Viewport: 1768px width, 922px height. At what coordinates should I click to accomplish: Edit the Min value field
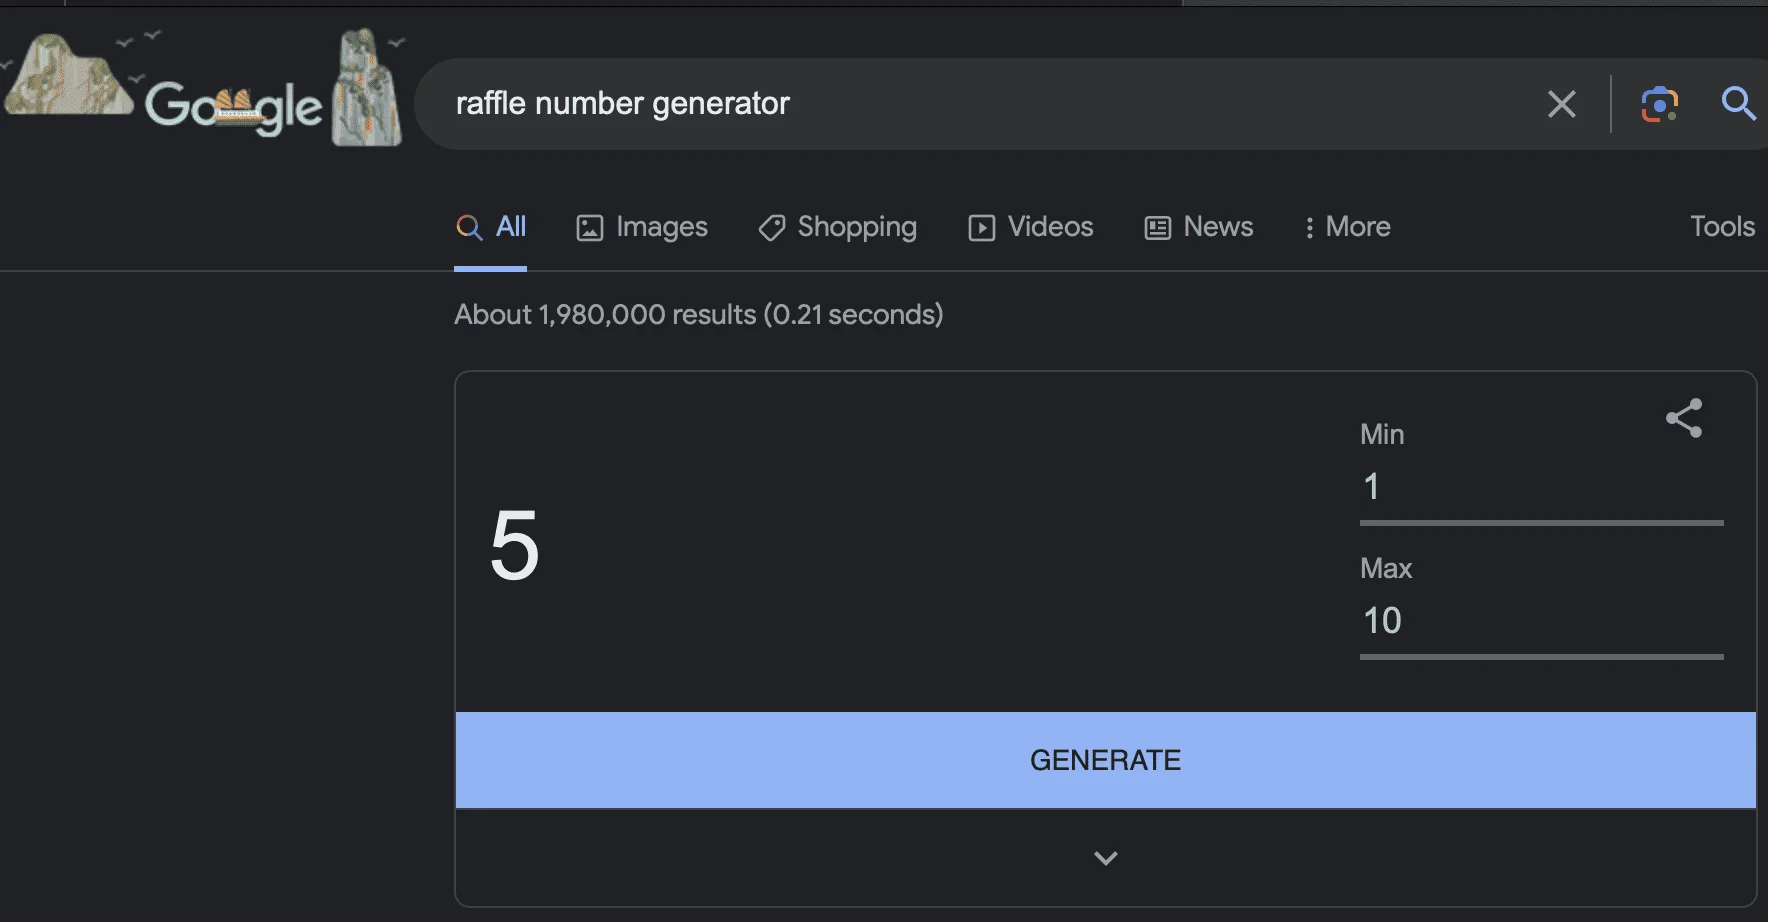pos(1541,488)
